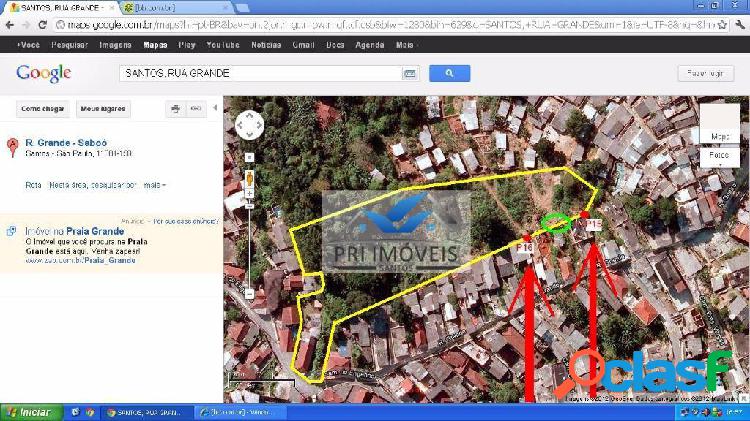The height and width of the screenshot is (421, 750).
Task: Click Por que esse anúncio link
Action: click(x=185, y=221)
